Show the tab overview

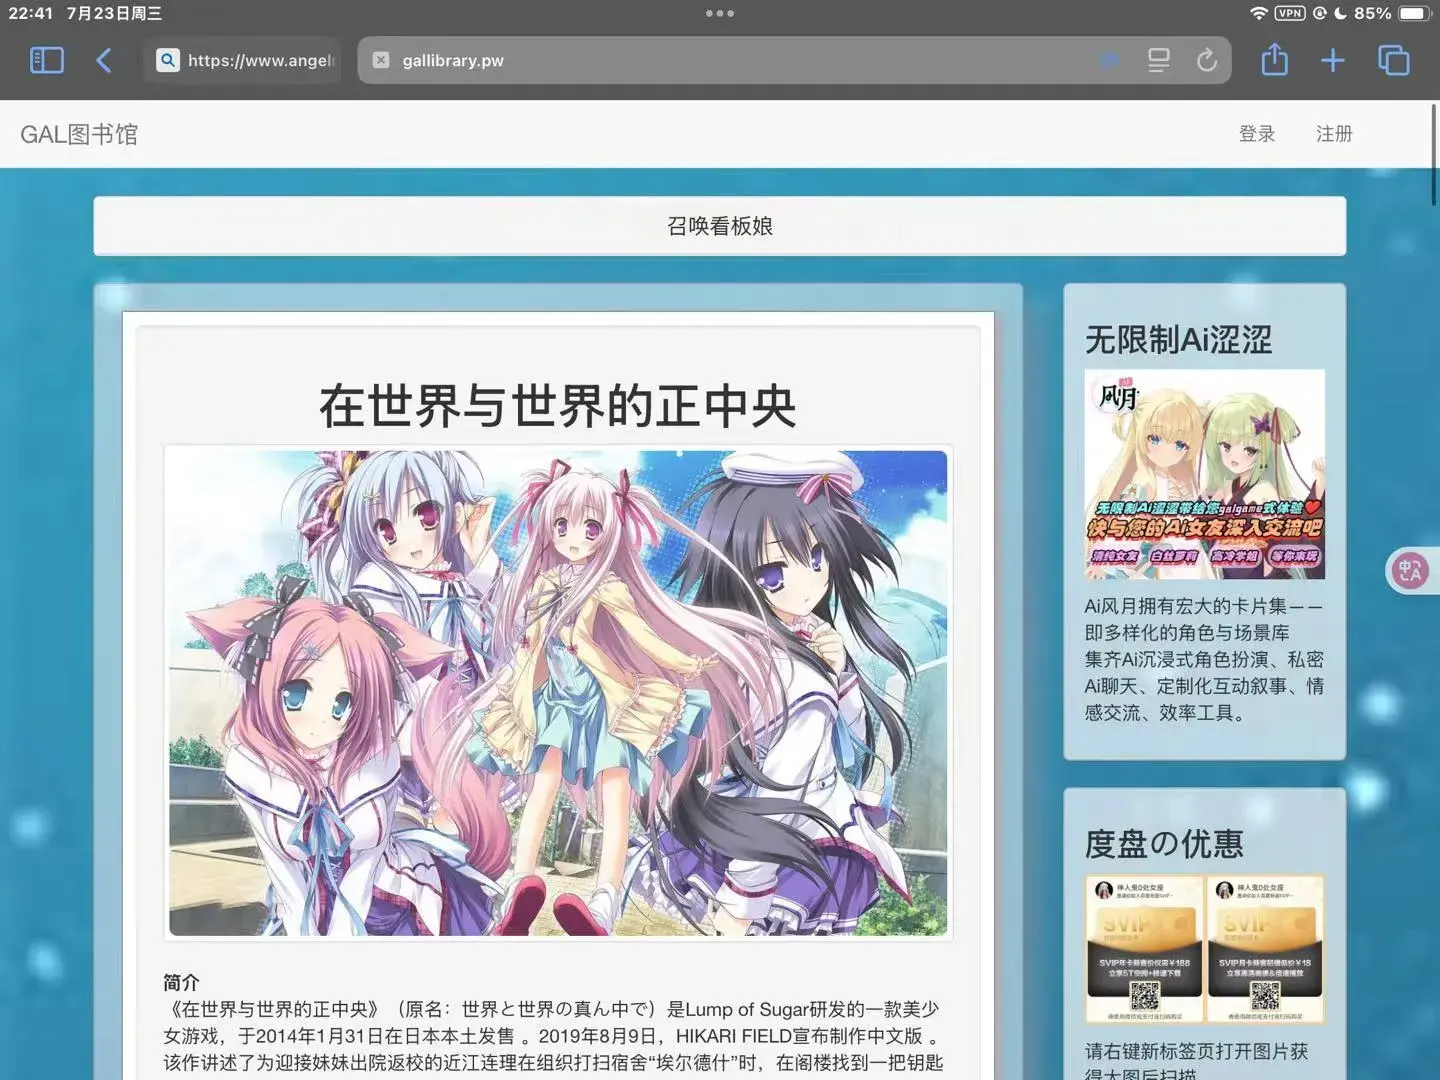click(1393, 60)
